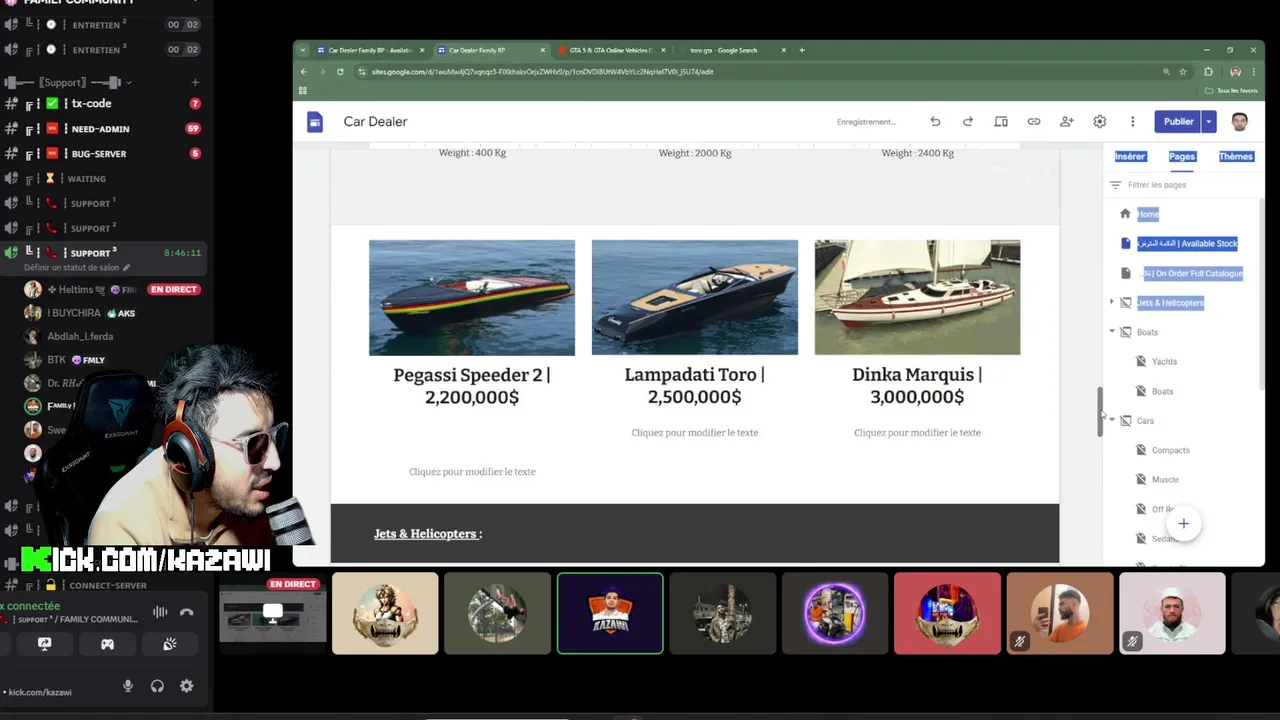
Task: Open Chrome tab search dropdown
Action: (x=303, y=50)
